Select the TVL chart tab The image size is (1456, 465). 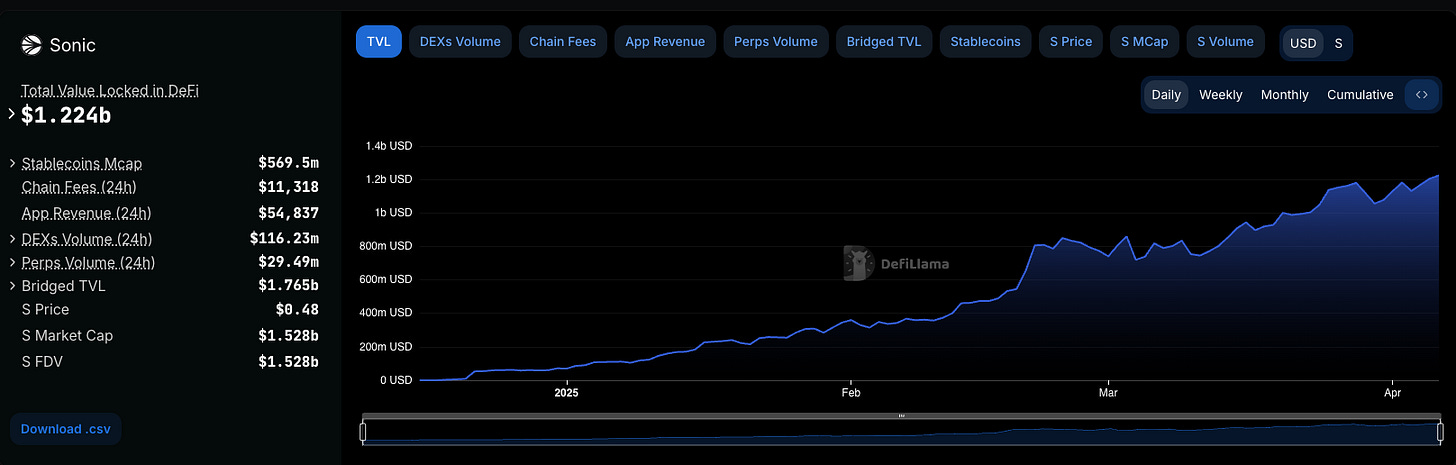(379, 42)
